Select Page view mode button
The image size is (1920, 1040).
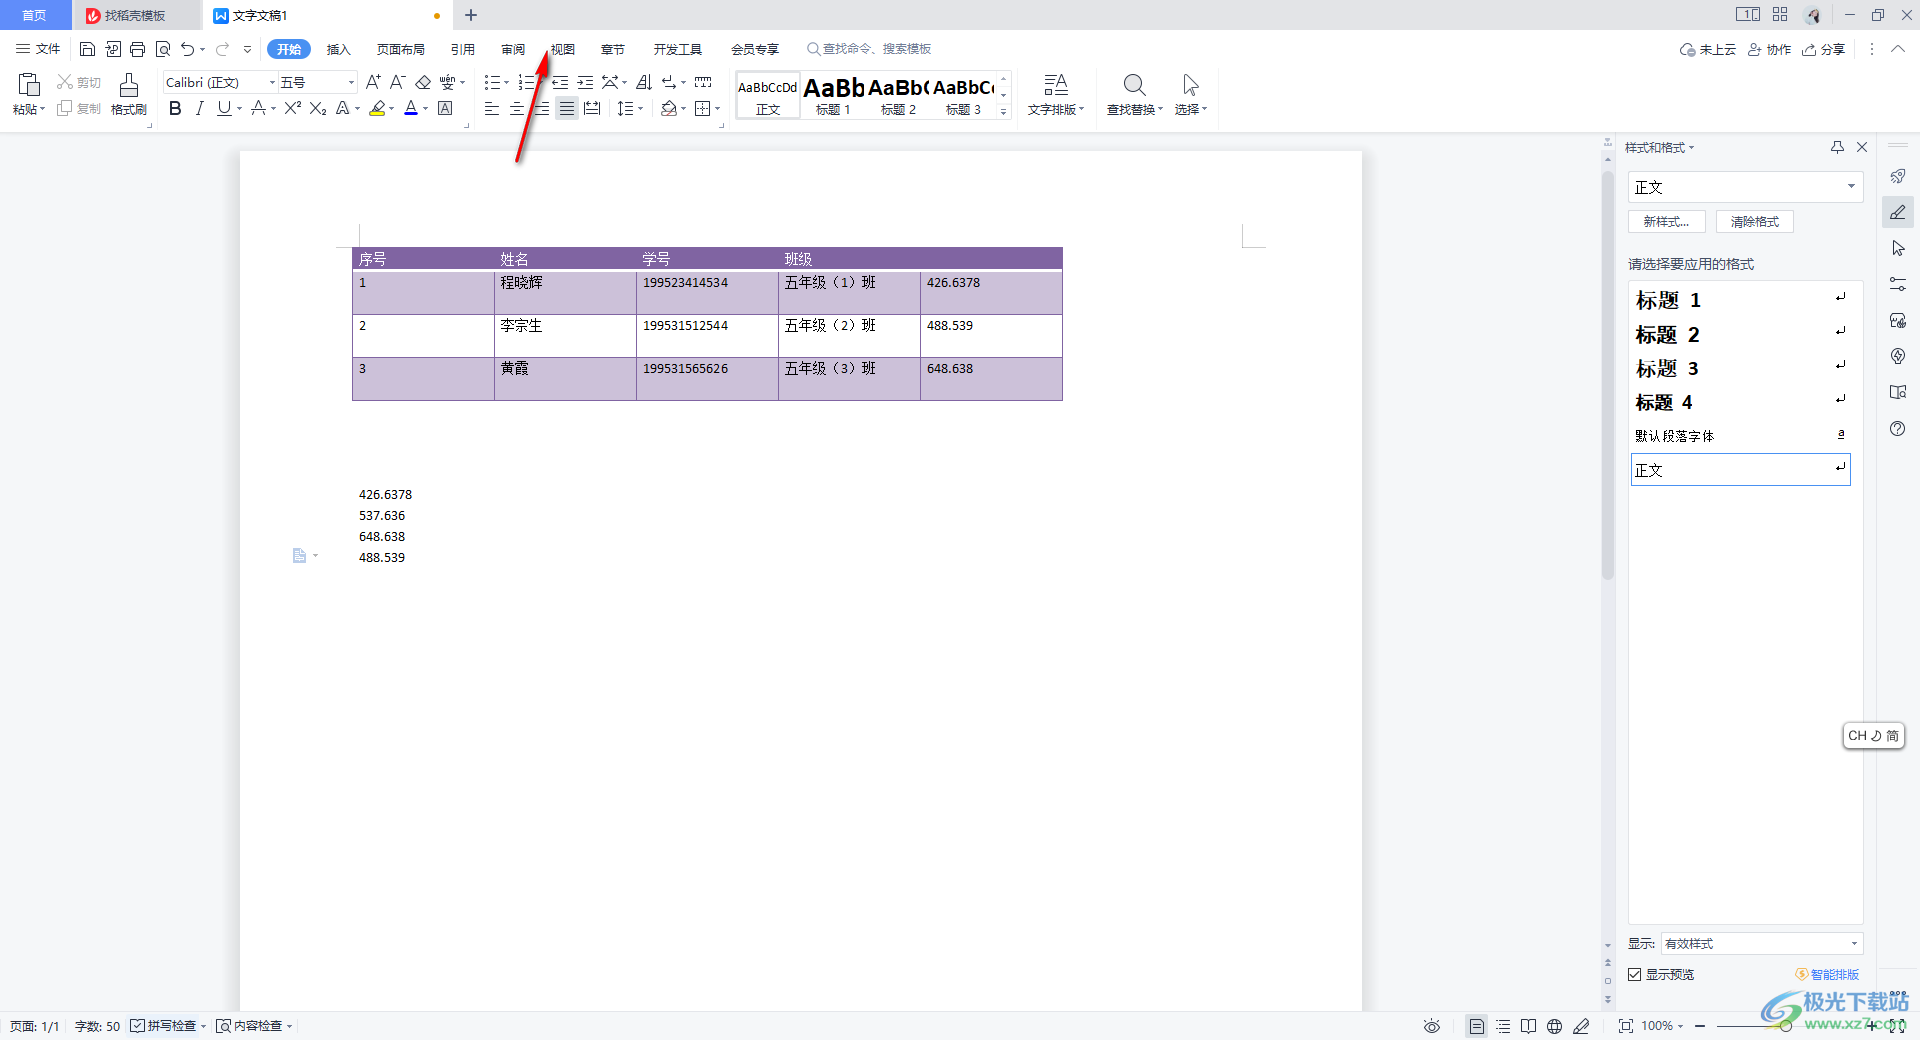tap(1477, 1026)
